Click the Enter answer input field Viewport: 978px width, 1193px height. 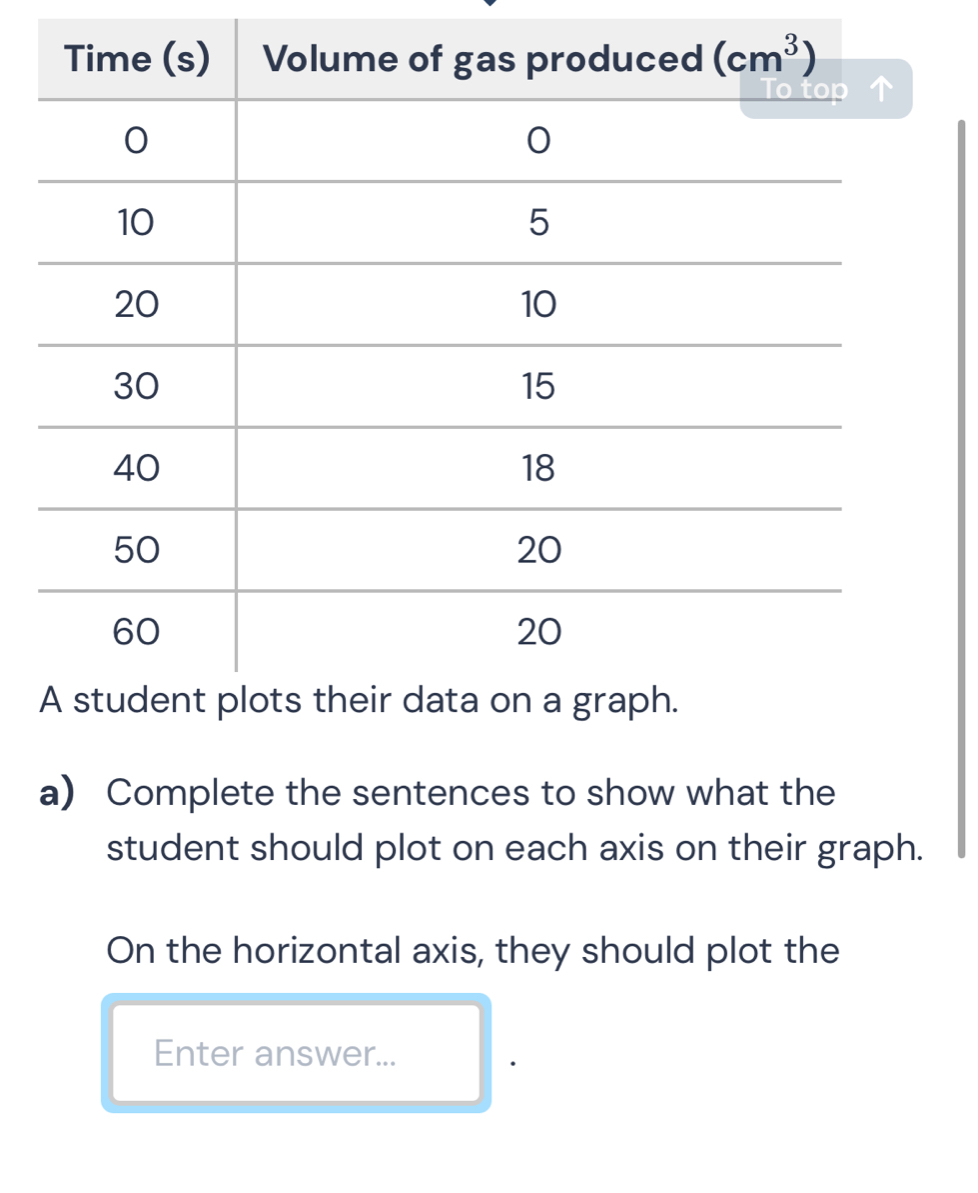(295, 1053)
